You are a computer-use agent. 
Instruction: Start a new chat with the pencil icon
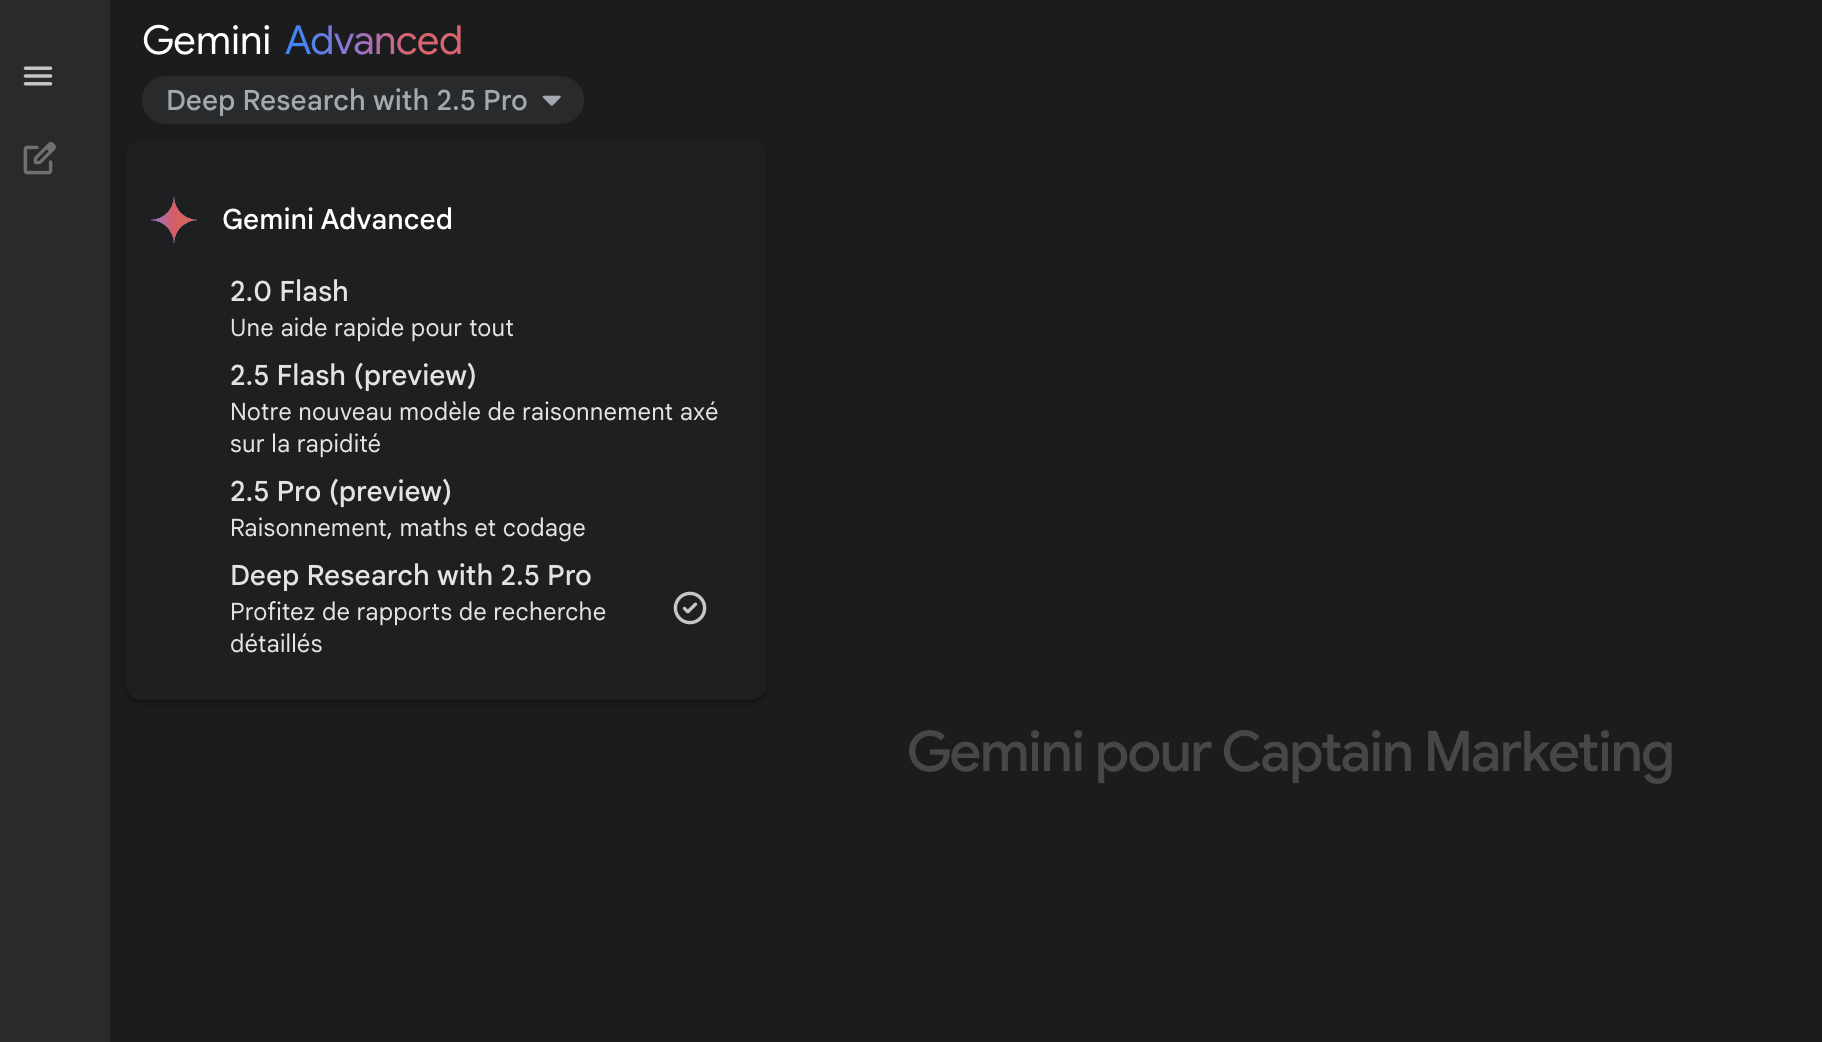click(38, 158)
